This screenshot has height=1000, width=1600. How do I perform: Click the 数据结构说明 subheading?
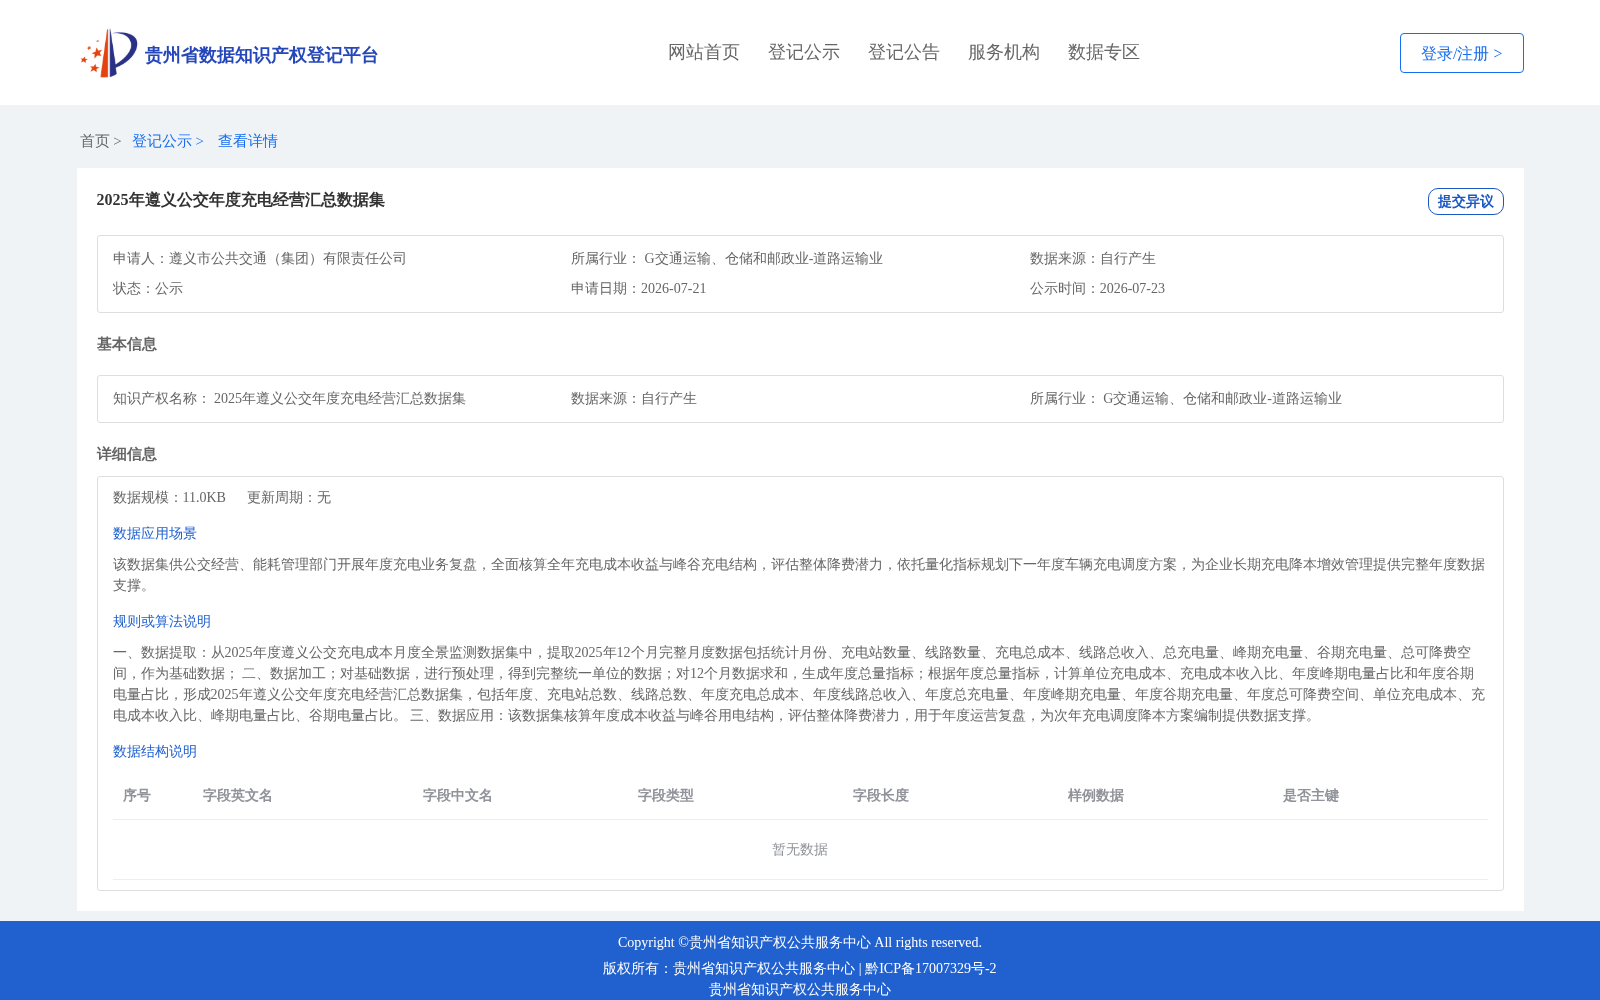point(155,751)
